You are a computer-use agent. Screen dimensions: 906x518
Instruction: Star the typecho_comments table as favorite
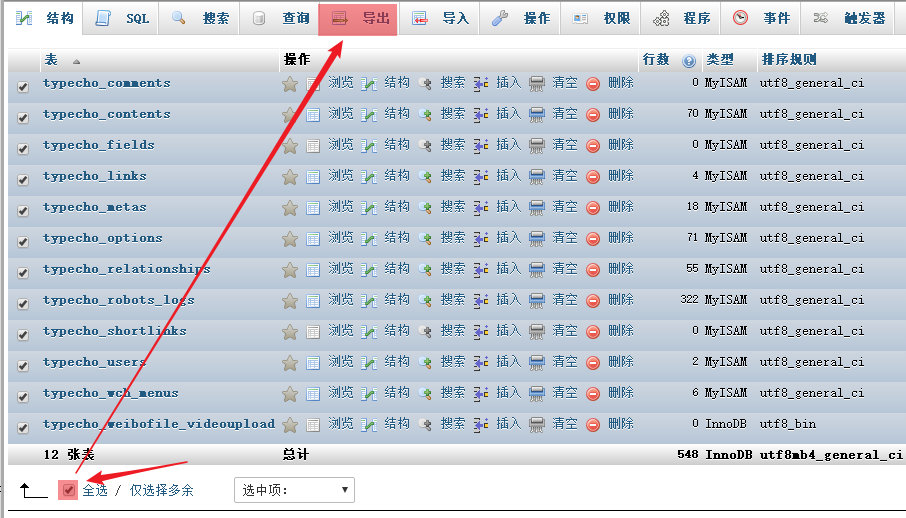(290, 84)
